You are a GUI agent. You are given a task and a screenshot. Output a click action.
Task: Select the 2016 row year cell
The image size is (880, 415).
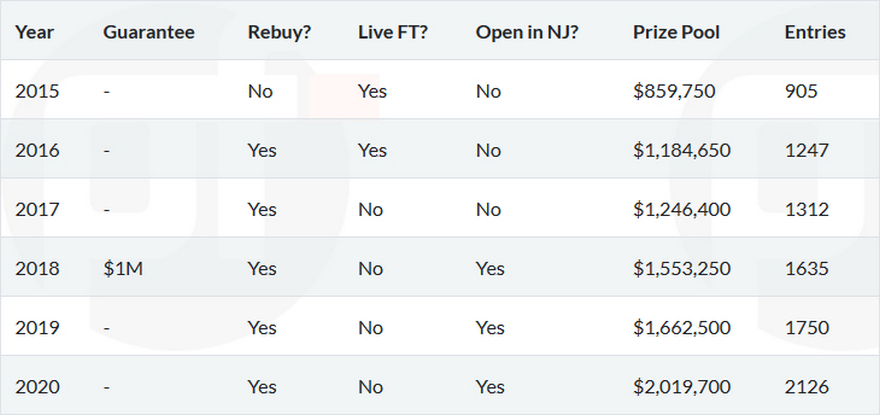37,151
